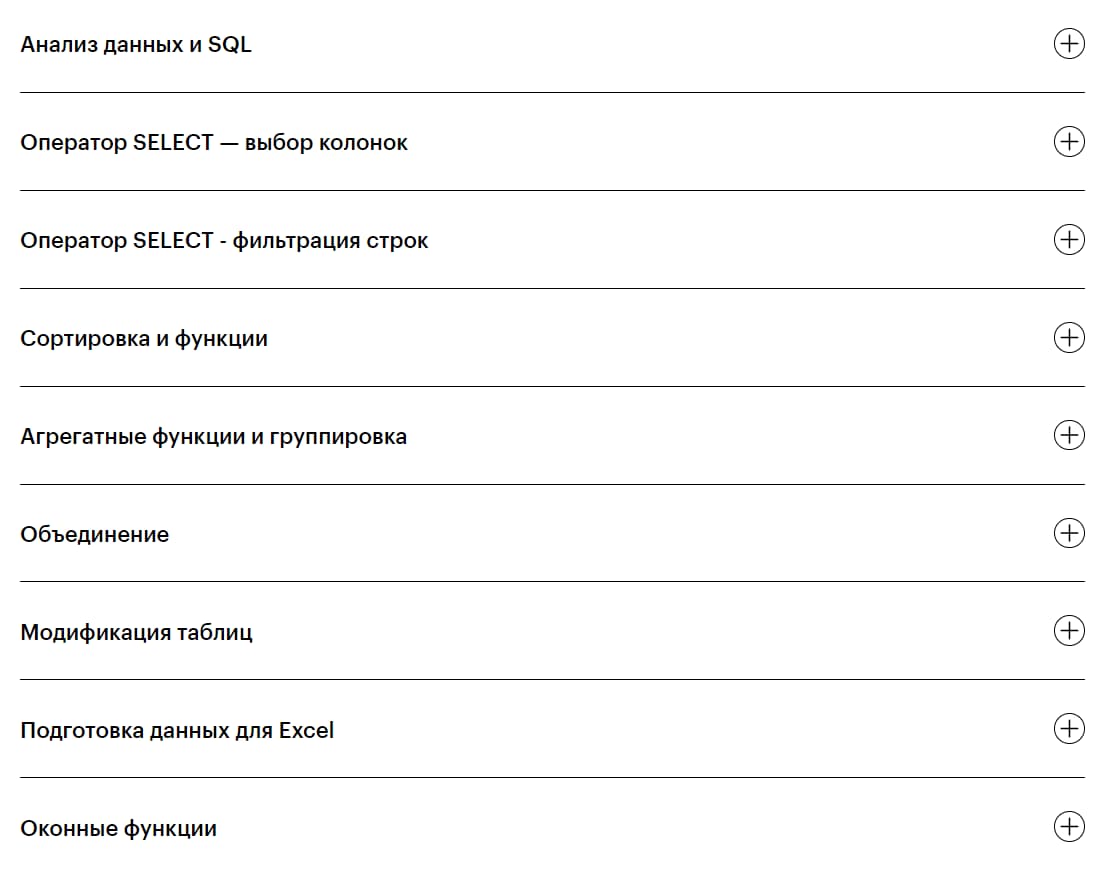Click plus icon next to Объединение

click(x=1069, y=533)
